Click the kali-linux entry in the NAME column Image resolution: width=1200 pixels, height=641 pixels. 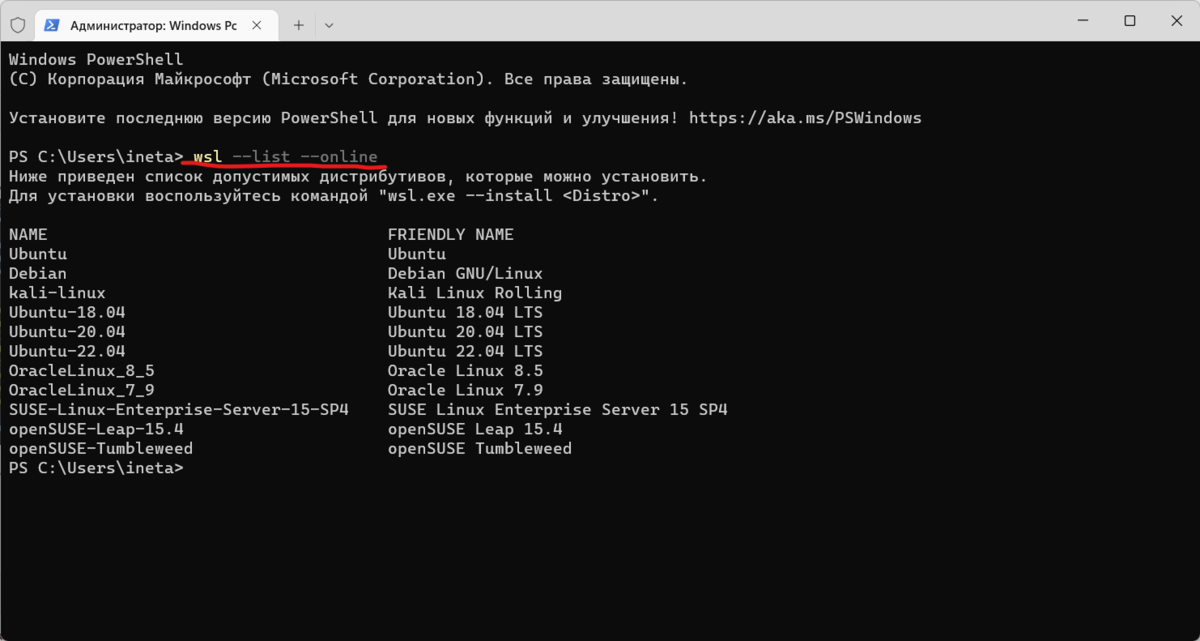(56, 292)
